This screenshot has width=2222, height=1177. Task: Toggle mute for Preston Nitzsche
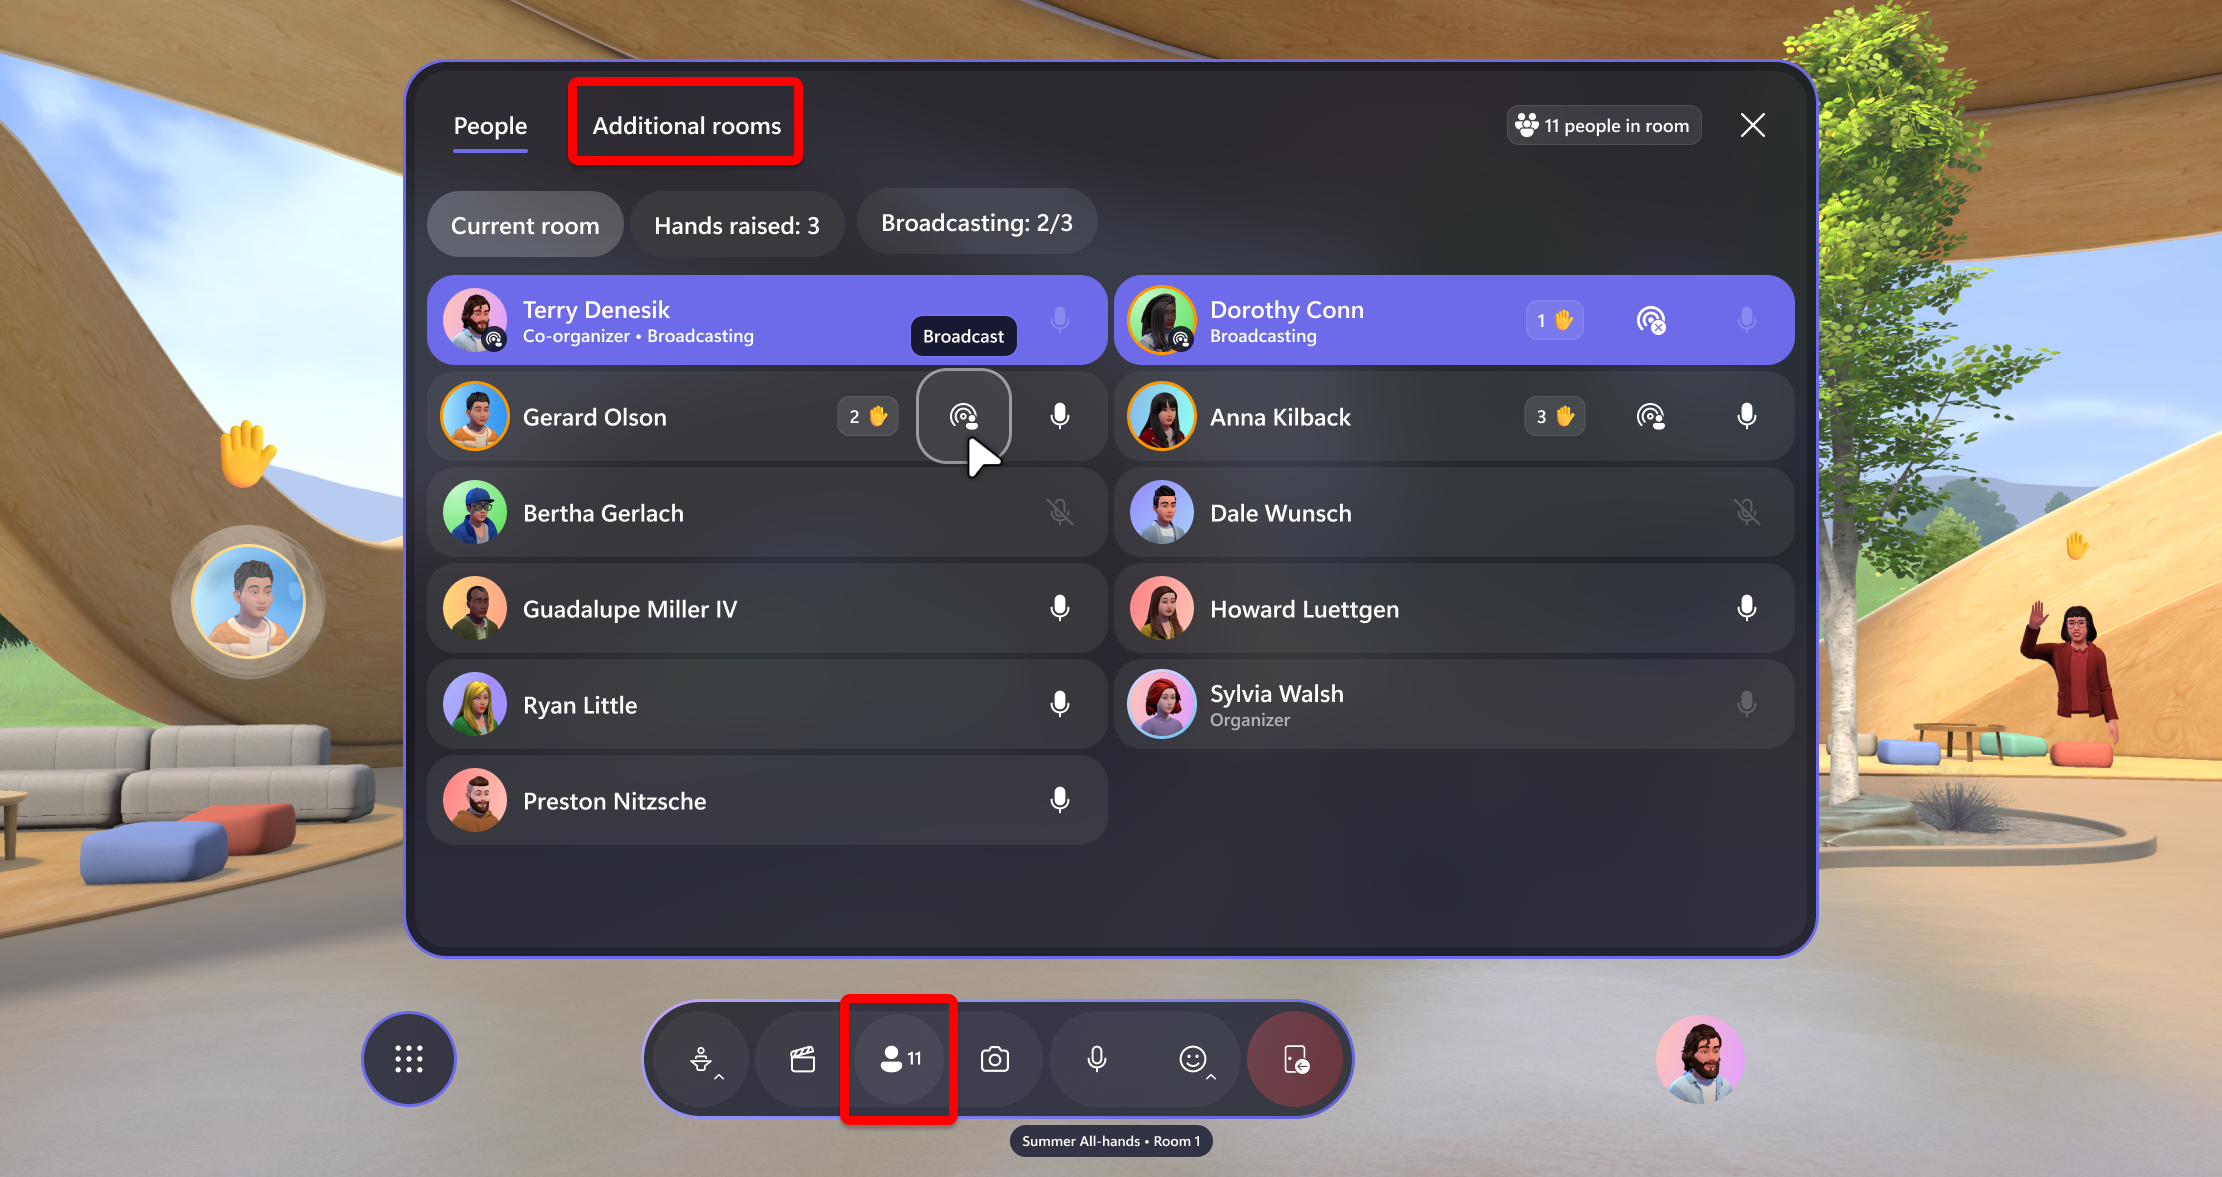coord(1063,802)
